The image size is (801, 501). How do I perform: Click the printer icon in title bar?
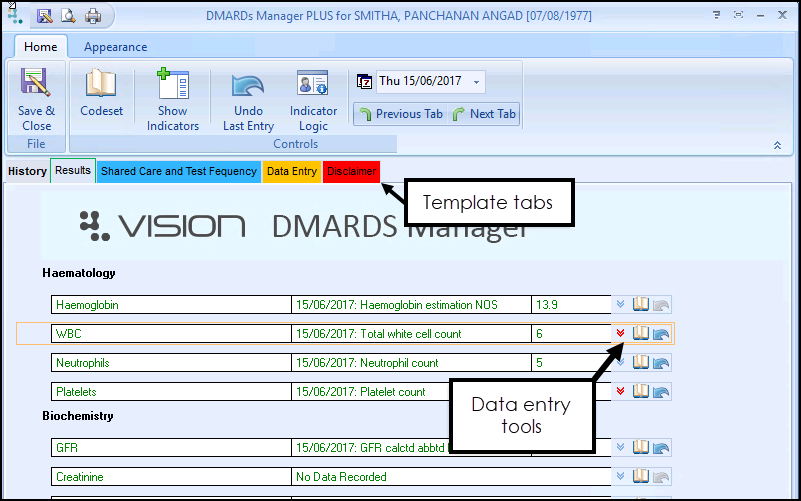point(93,16)
